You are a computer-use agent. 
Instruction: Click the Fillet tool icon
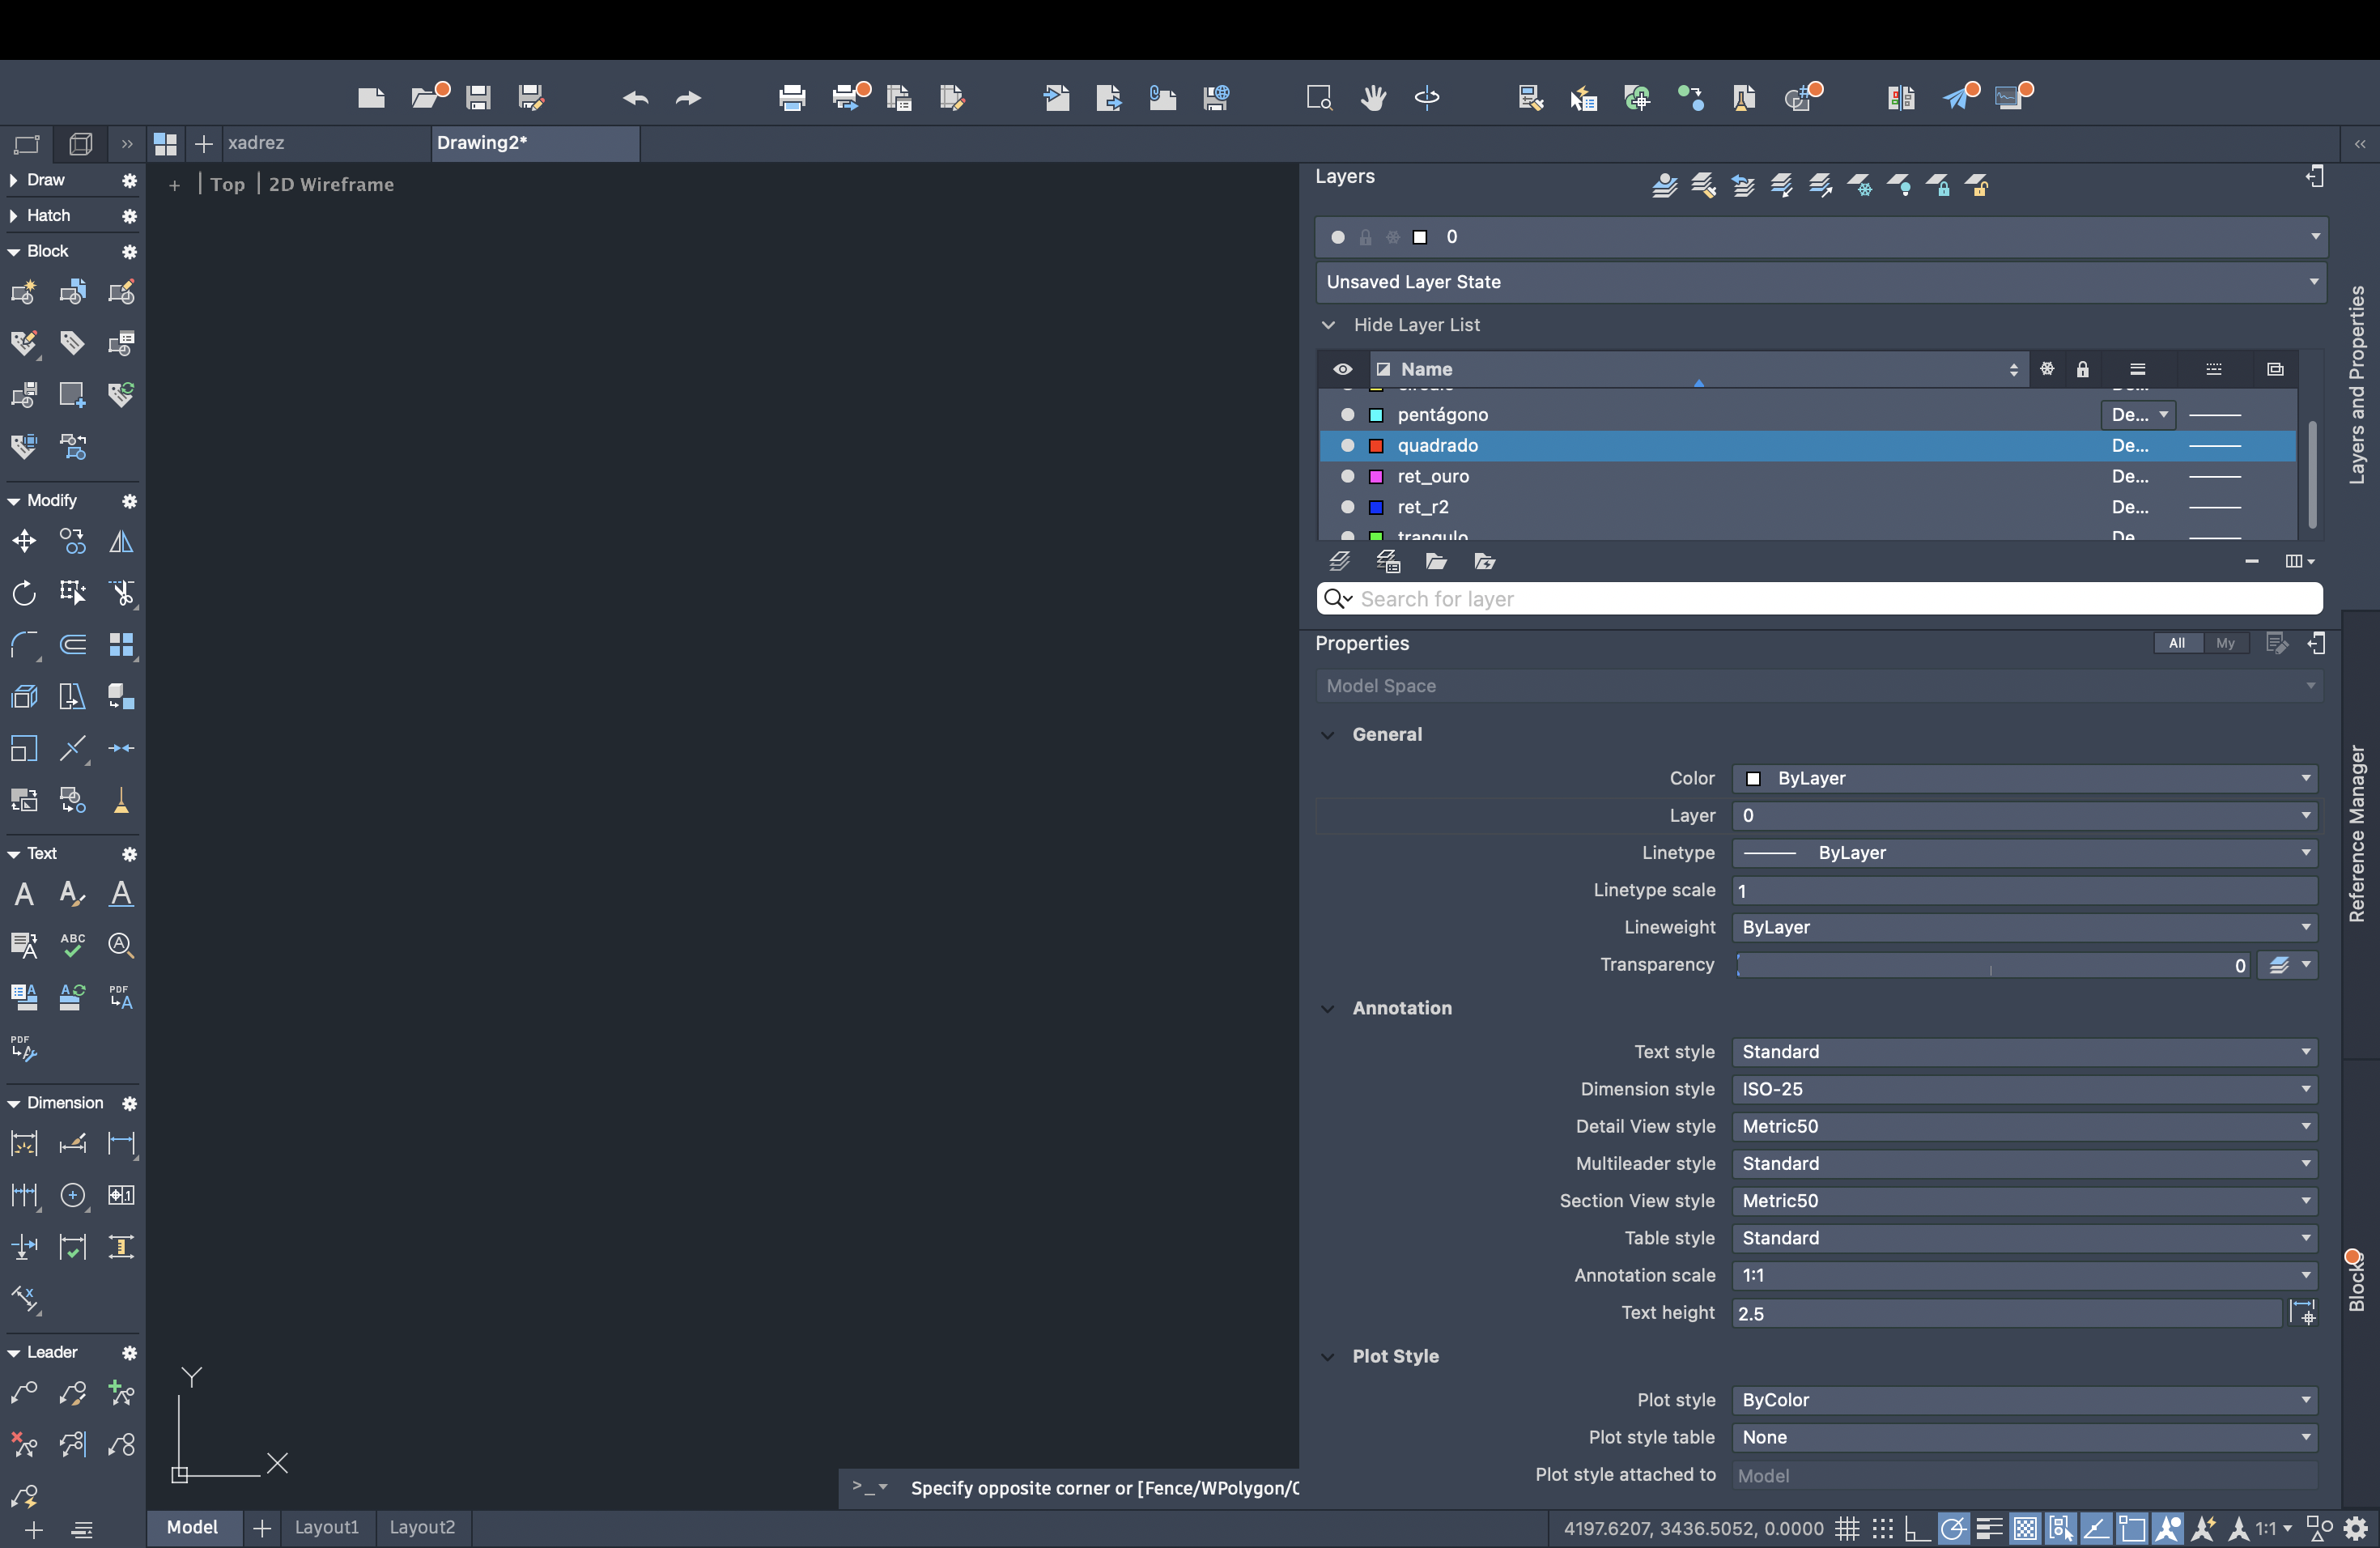pos(24,645)
